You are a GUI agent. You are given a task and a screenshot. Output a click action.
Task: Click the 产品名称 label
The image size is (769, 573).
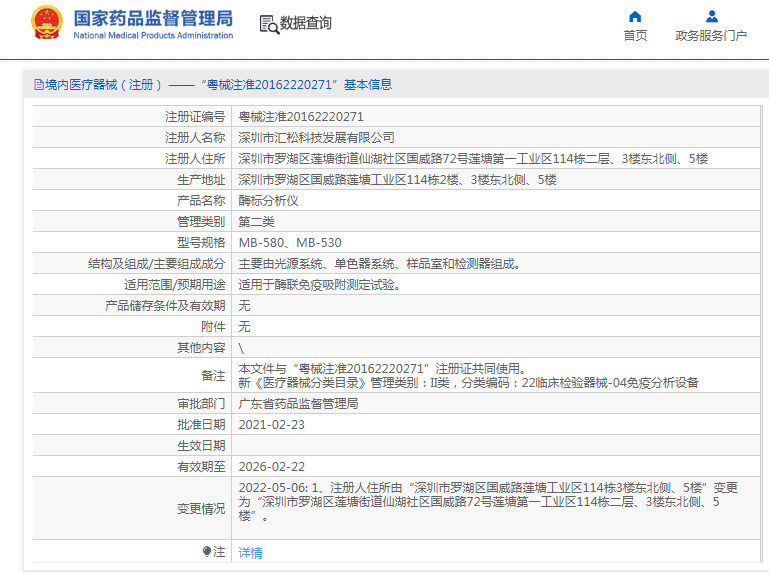click(x=201, y=201)
